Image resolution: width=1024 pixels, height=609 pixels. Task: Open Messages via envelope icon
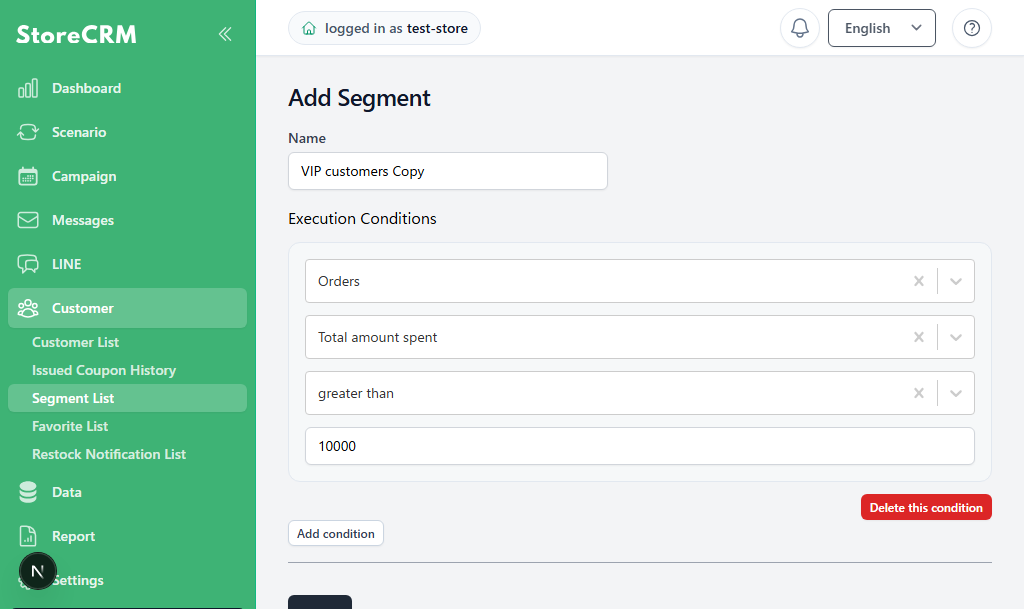28,220
